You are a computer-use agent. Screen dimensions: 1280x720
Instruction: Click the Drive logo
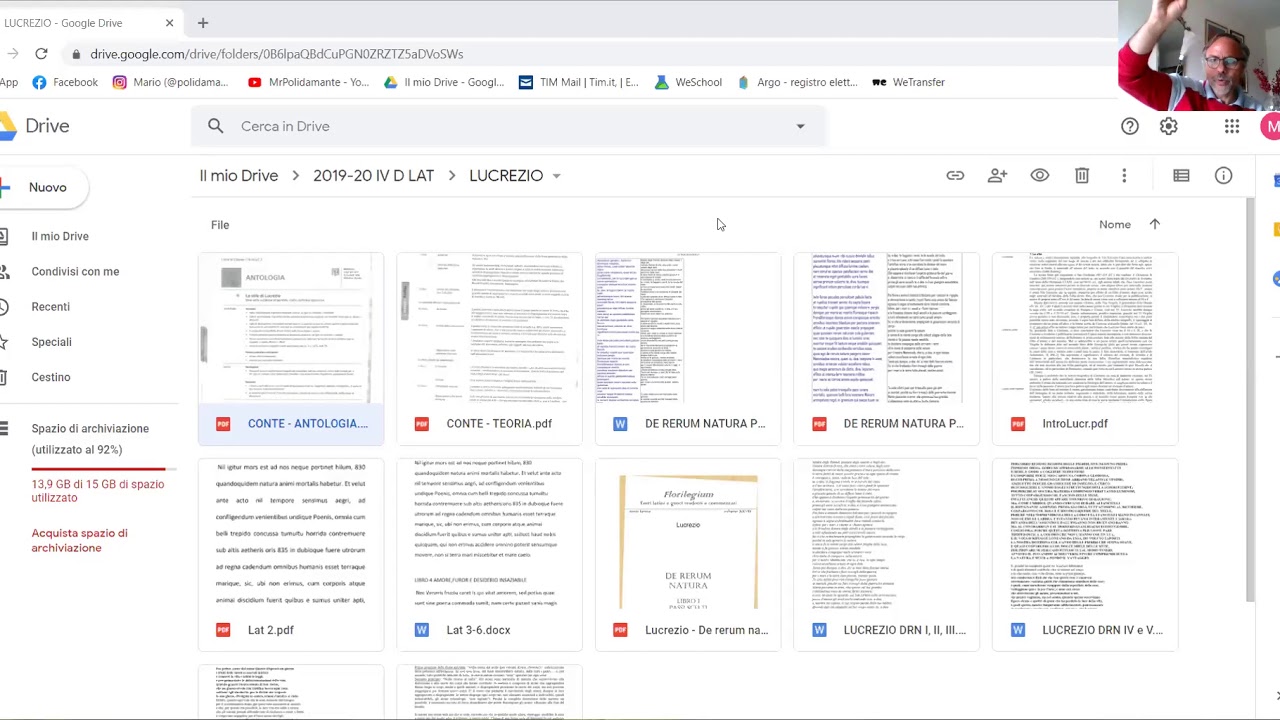(35, 126)
